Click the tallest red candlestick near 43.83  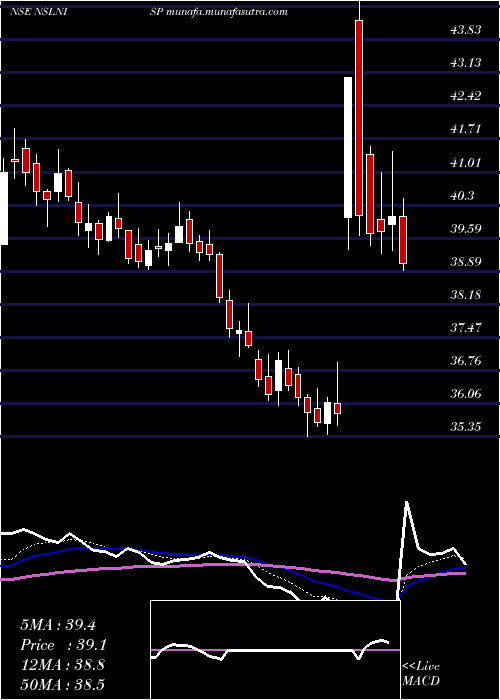click(358, 118)
